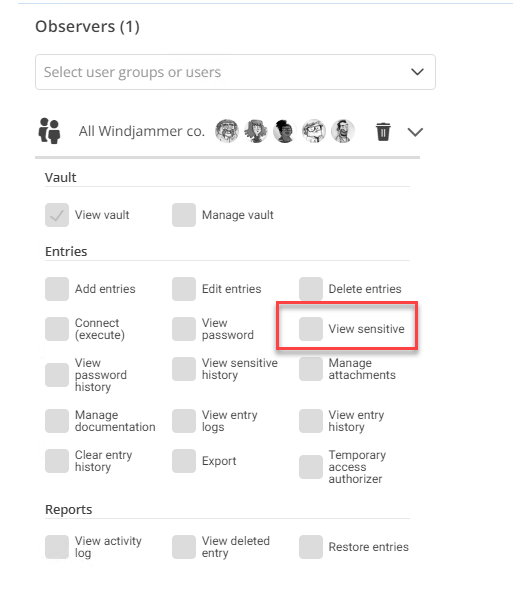Image resolution: width=513 pixels, height=616 pixels.
Task: Check the View sensitive checkbox
Action: tap(311, 329)
